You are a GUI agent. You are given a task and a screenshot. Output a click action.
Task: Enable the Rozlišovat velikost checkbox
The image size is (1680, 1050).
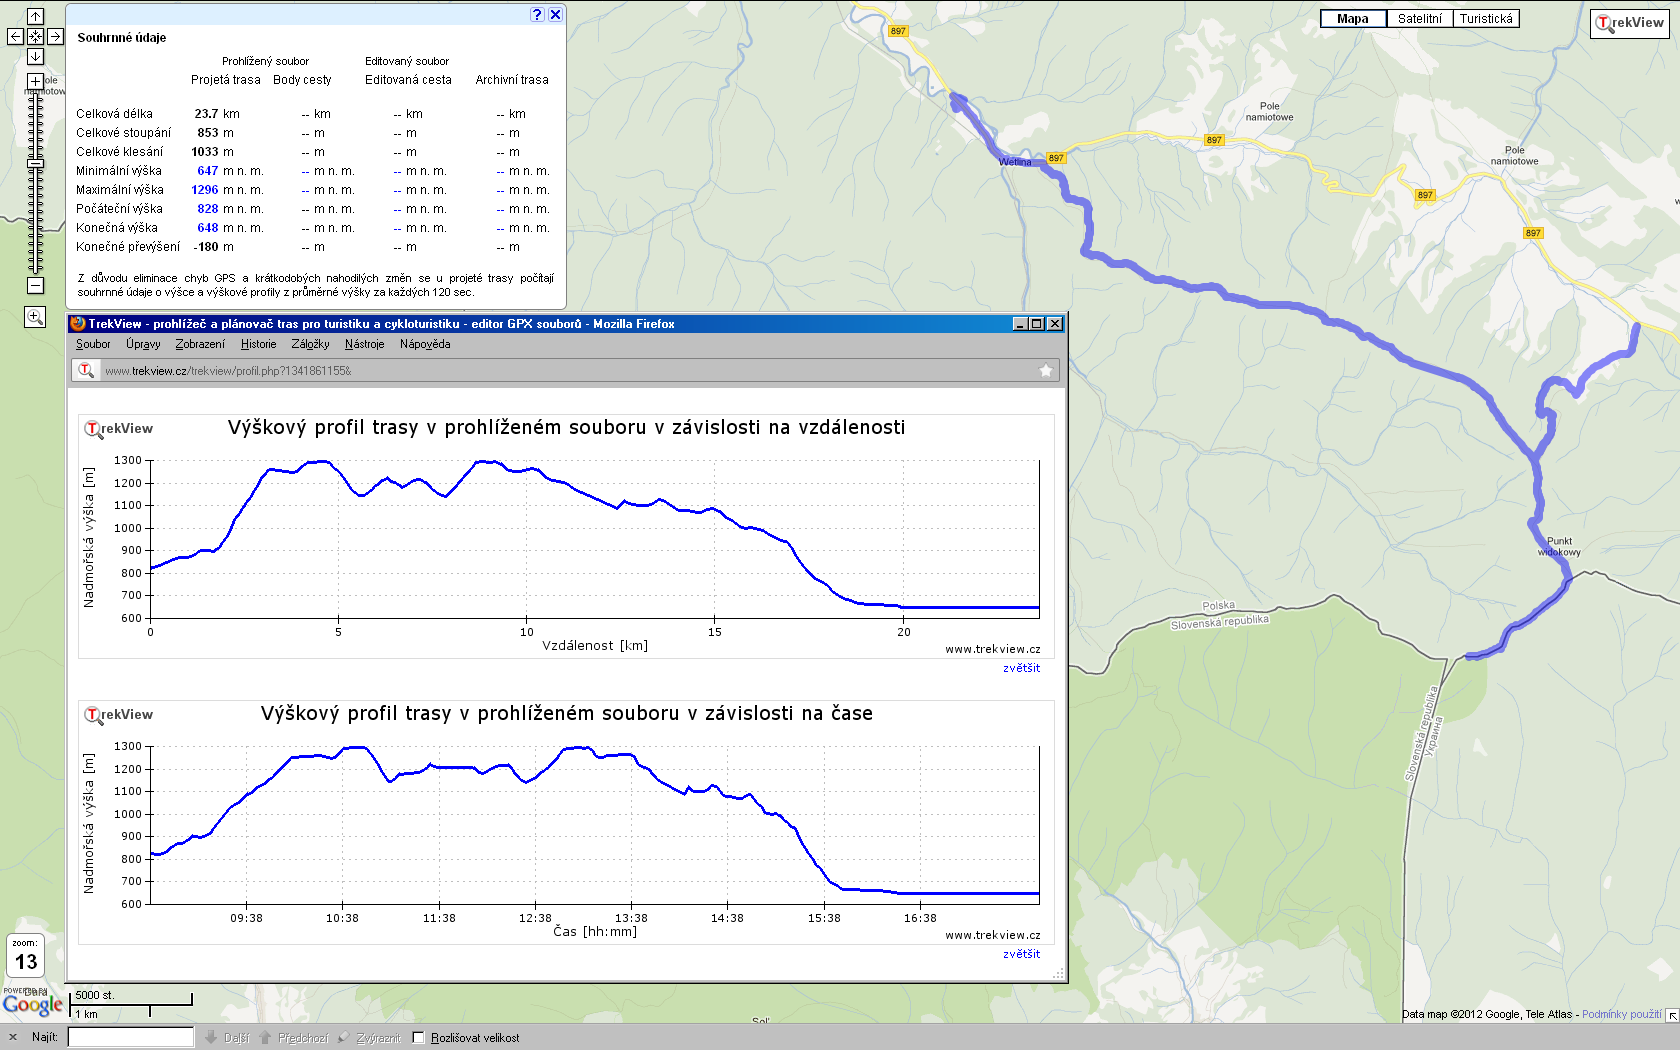[419, 1038]
